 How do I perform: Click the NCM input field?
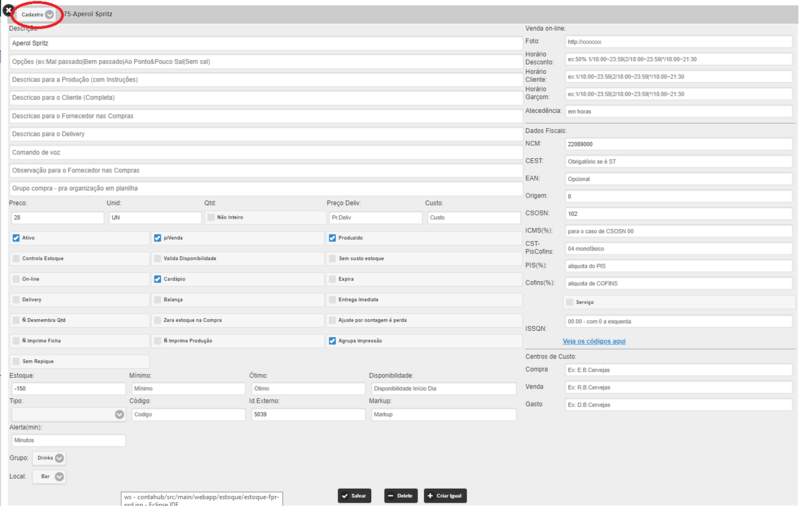pyautogui.click(x=679, y=144)
